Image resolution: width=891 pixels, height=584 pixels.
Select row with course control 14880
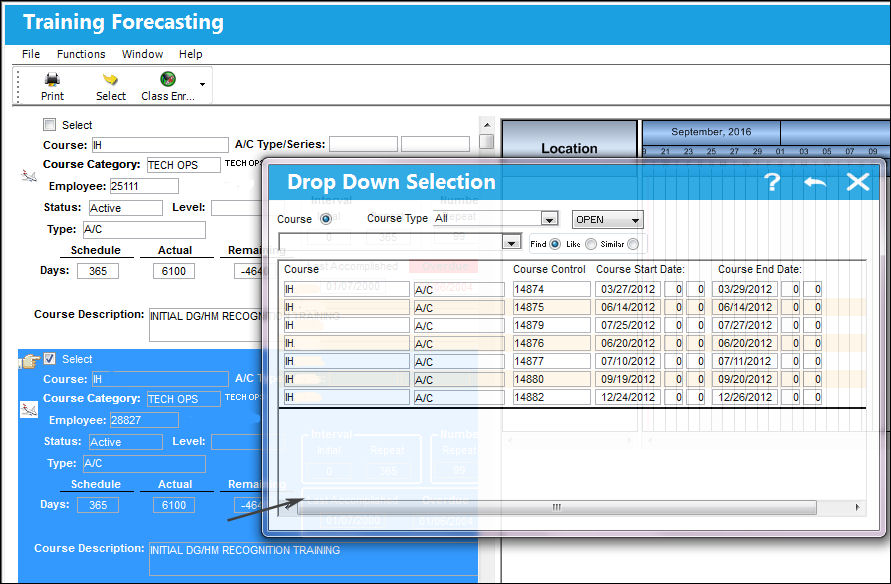(552, 379)
